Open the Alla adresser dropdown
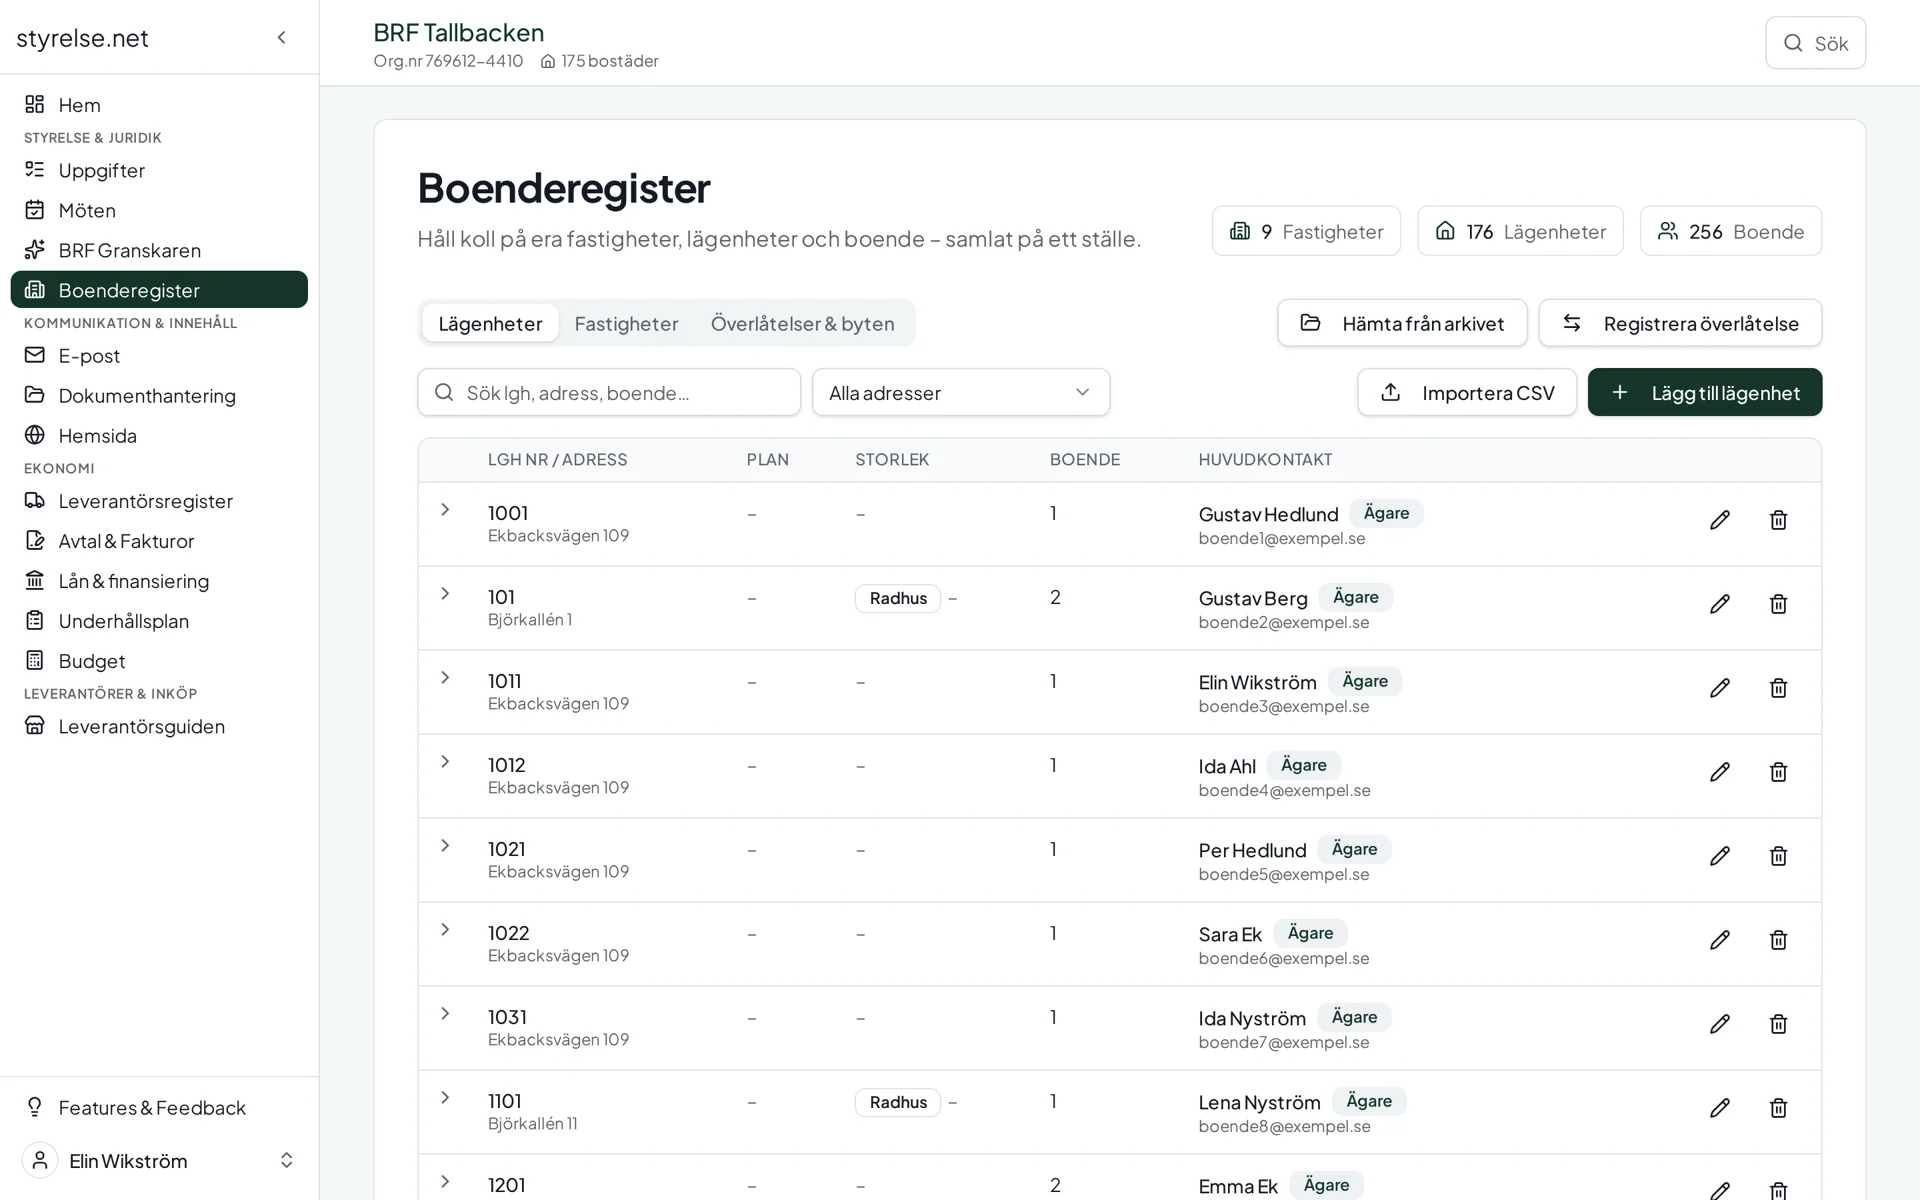Viewport: 1920px width, 1200px height. (x=960, y=392)
